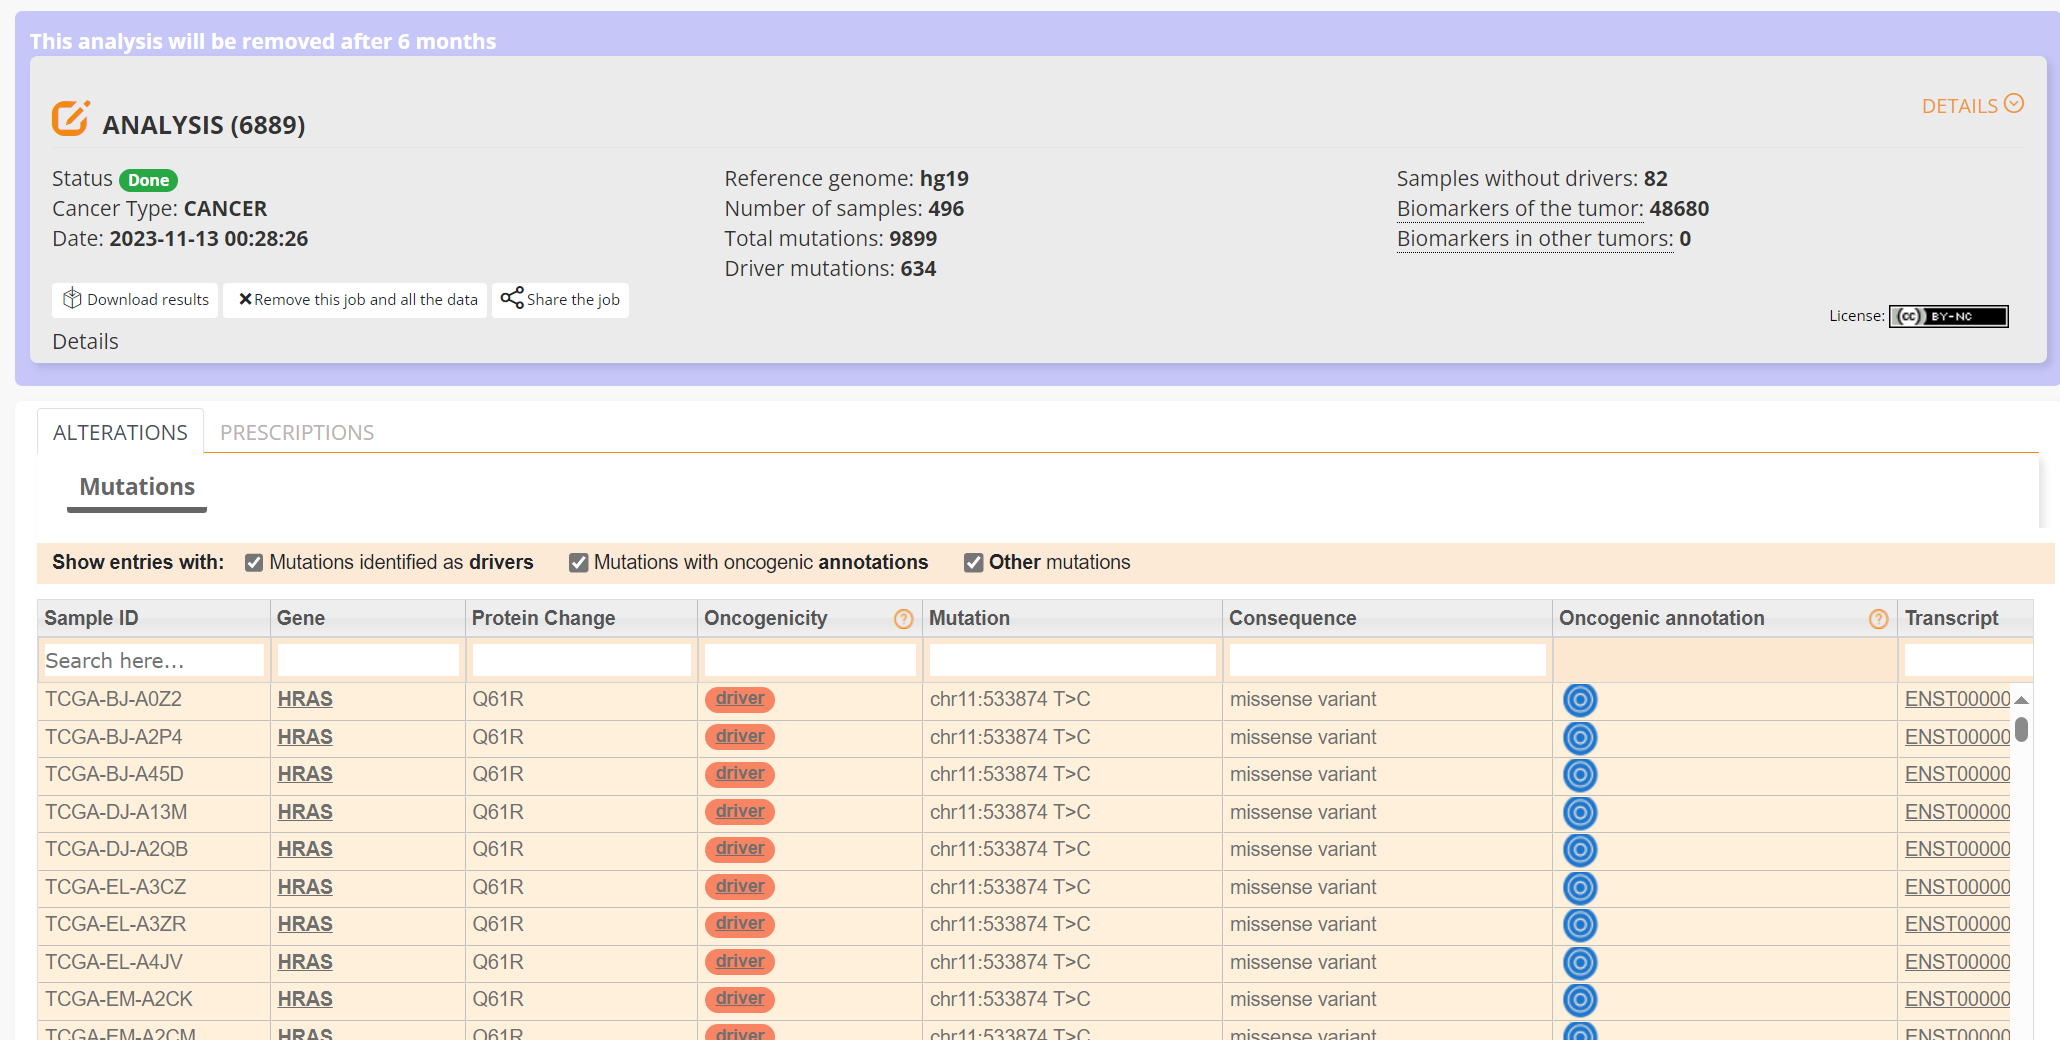Click the analysis edit pencil icon

(71, 118)
